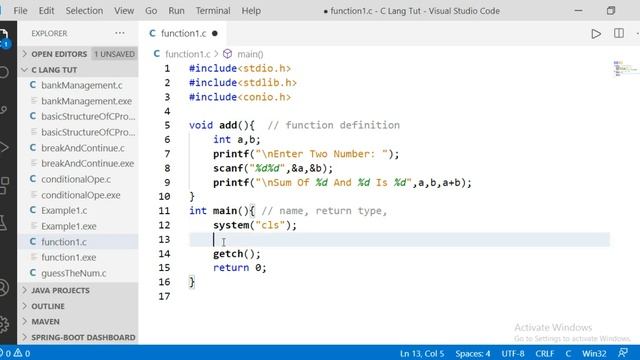Open the Edit menu

(x=46, y=11)
